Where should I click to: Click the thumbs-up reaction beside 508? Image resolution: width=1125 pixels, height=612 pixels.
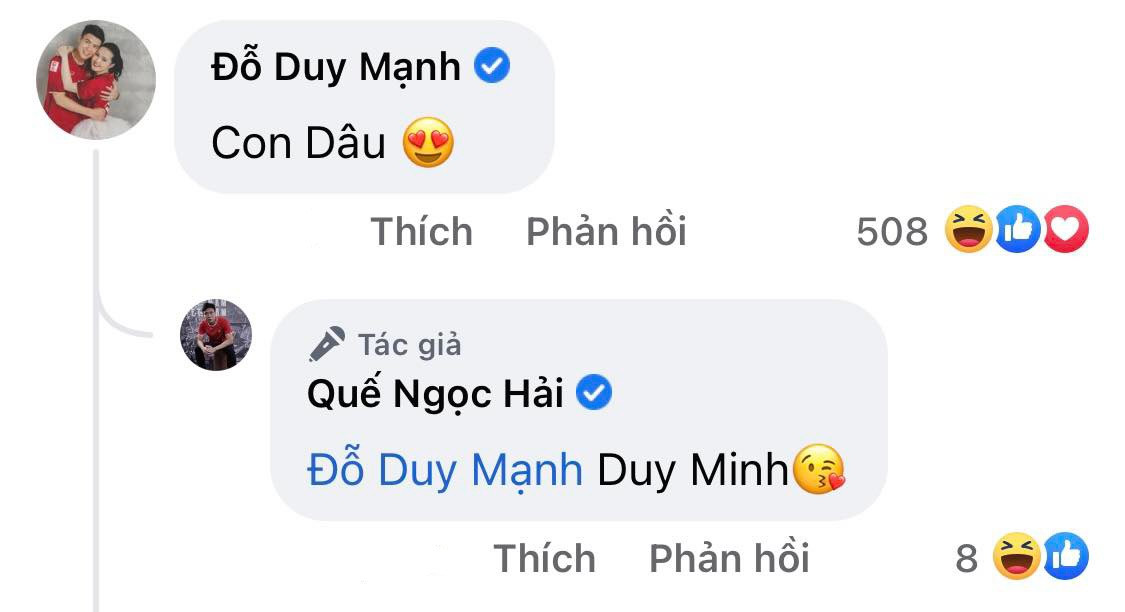coord(1017,230)
